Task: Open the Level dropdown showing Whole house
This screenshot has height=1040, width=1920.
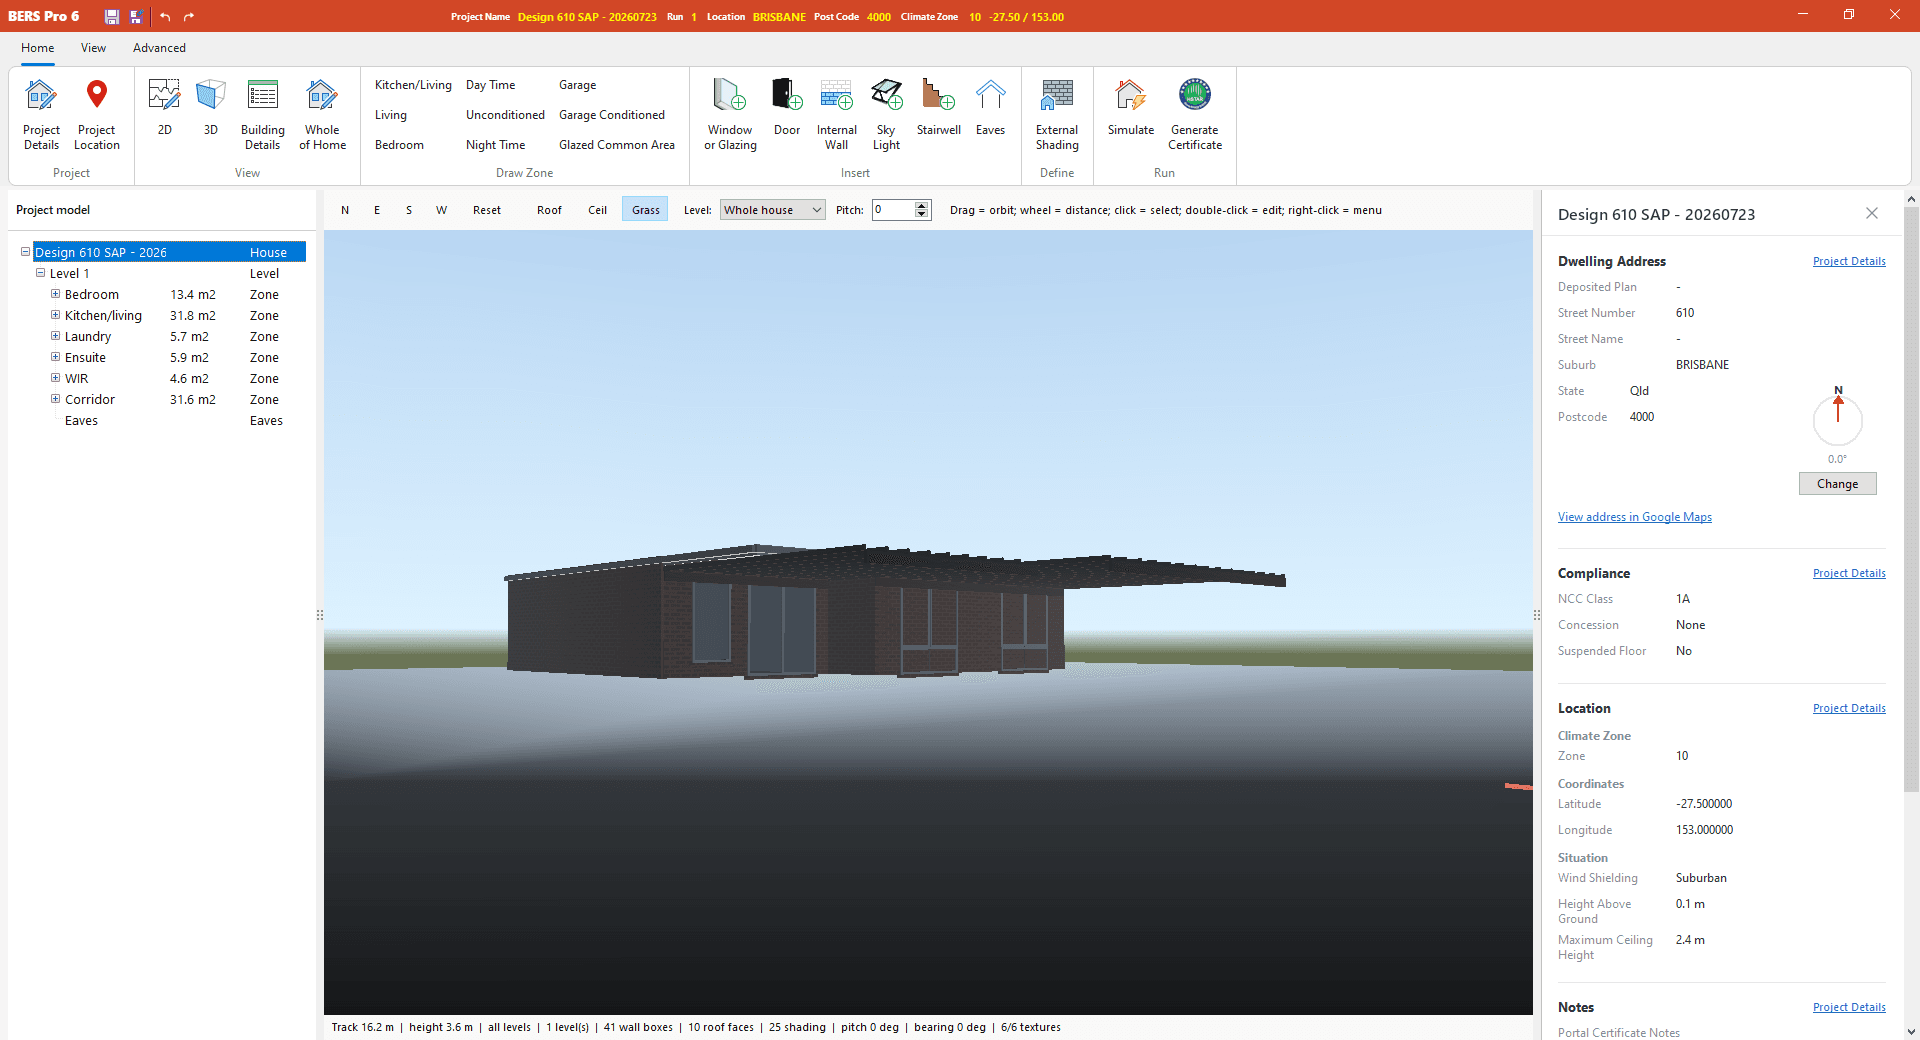Action: (772, 210)
